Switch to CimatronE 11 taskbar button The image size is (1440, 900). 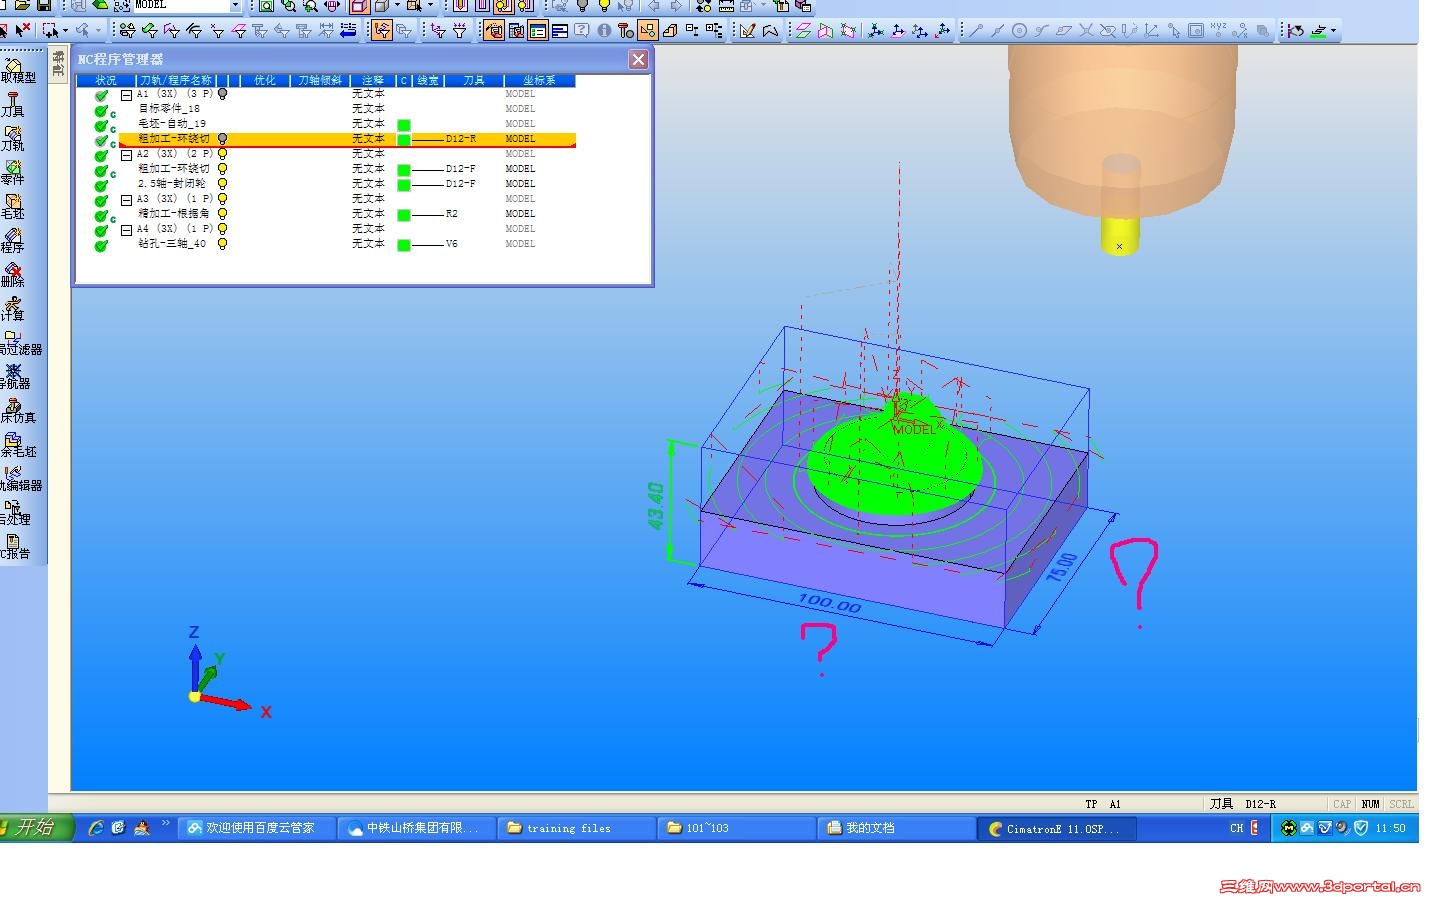pos(1056,828)
